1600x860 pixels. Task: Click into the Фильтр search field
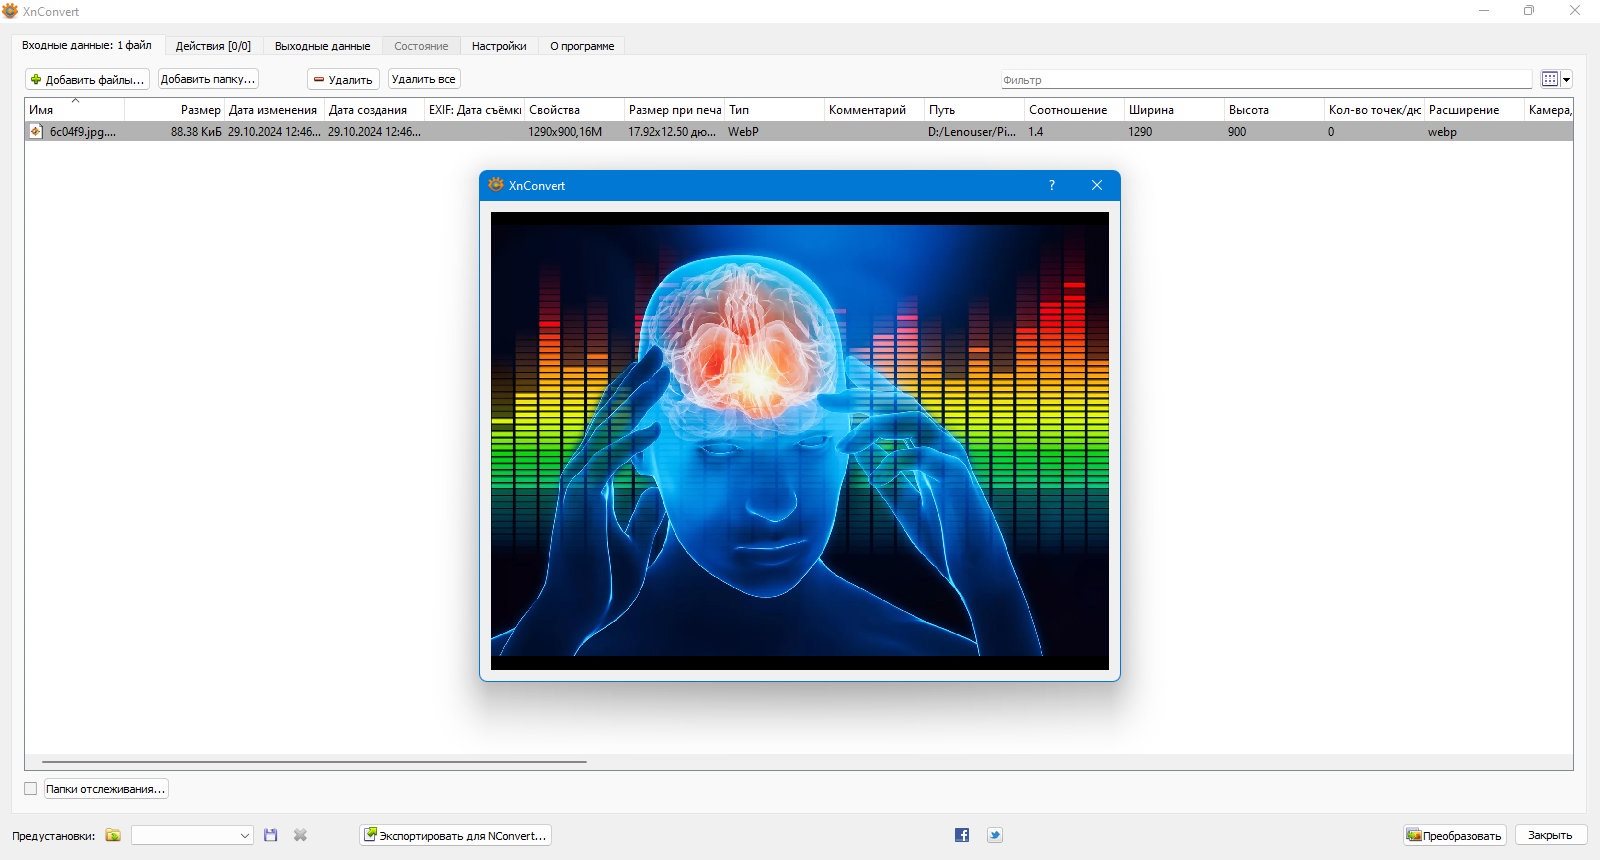(x=1265, y=79)
